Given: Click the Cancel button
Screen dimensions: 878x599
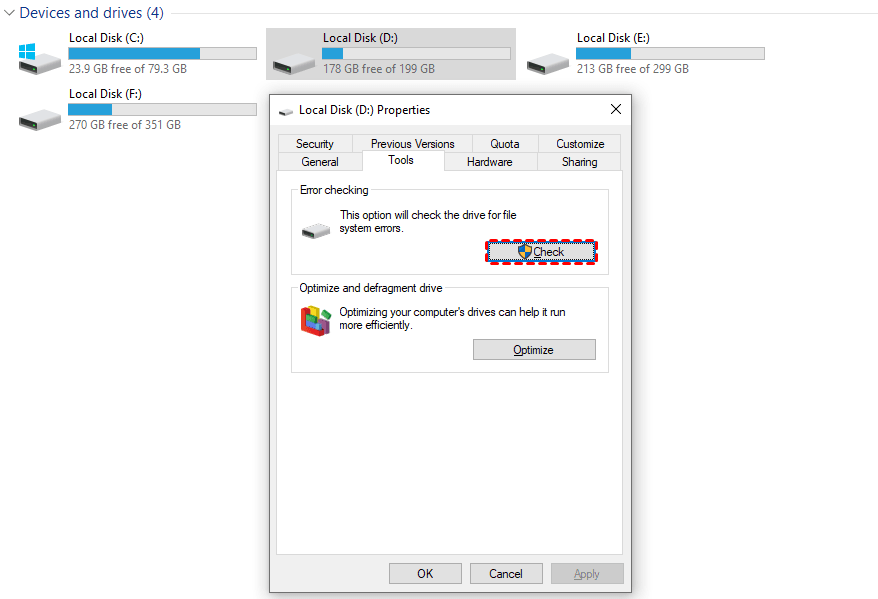Looking at the screenshot, I should (506, 574).
